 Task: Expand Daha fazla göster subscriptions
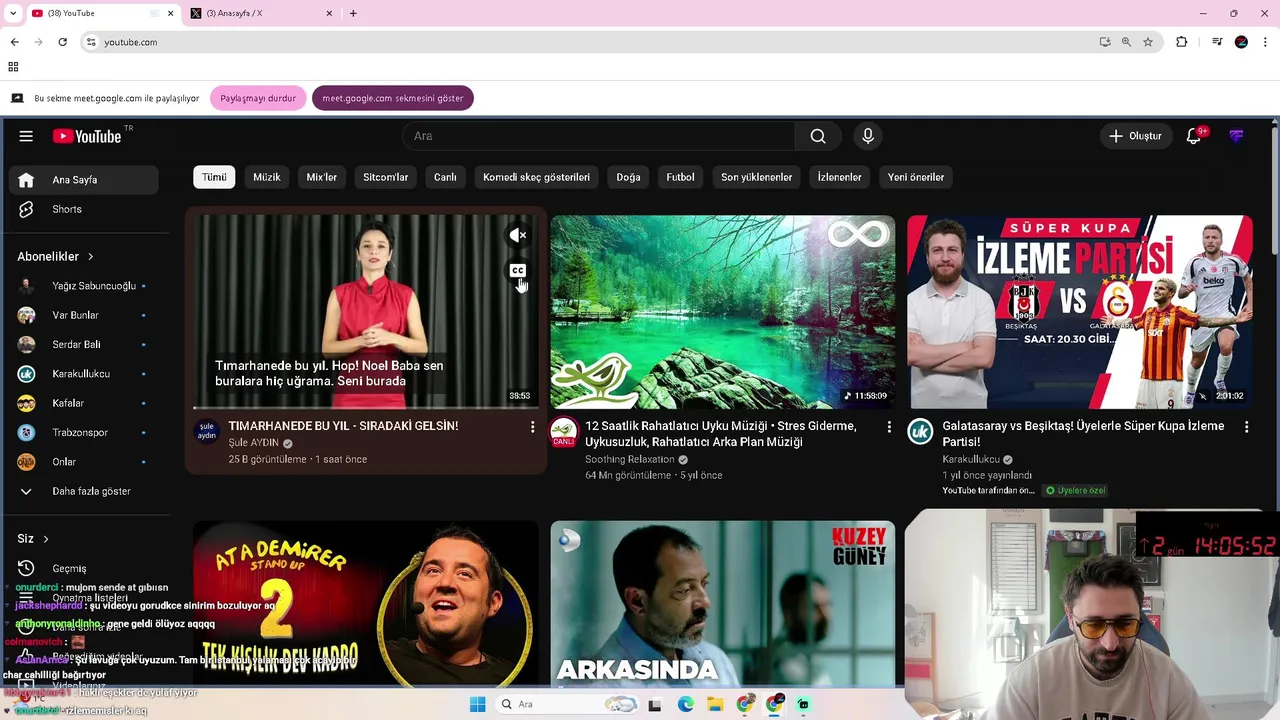coord(84,491)
